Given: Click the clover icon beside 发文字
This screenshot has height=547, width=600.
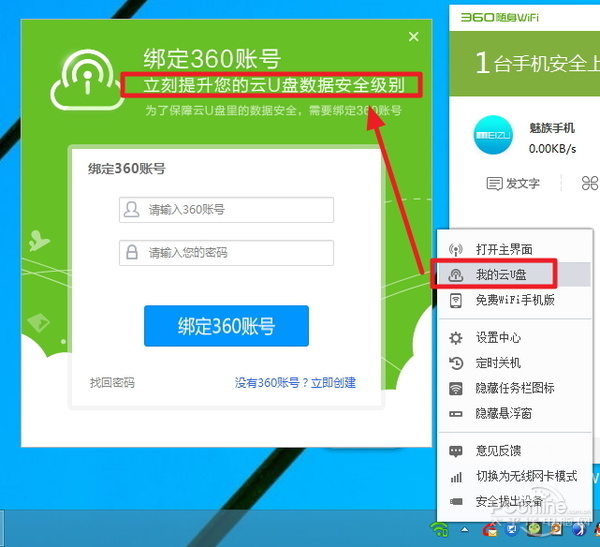Looking at the screenshot, I should (589, 183).
